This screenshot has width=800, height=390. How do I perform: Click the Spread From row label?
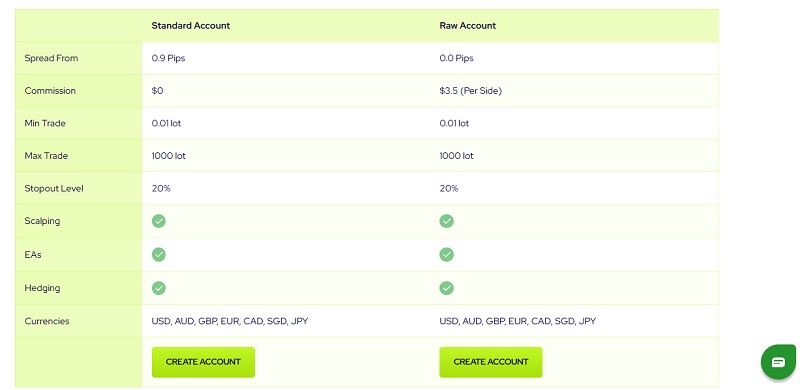tap(51, 58)
